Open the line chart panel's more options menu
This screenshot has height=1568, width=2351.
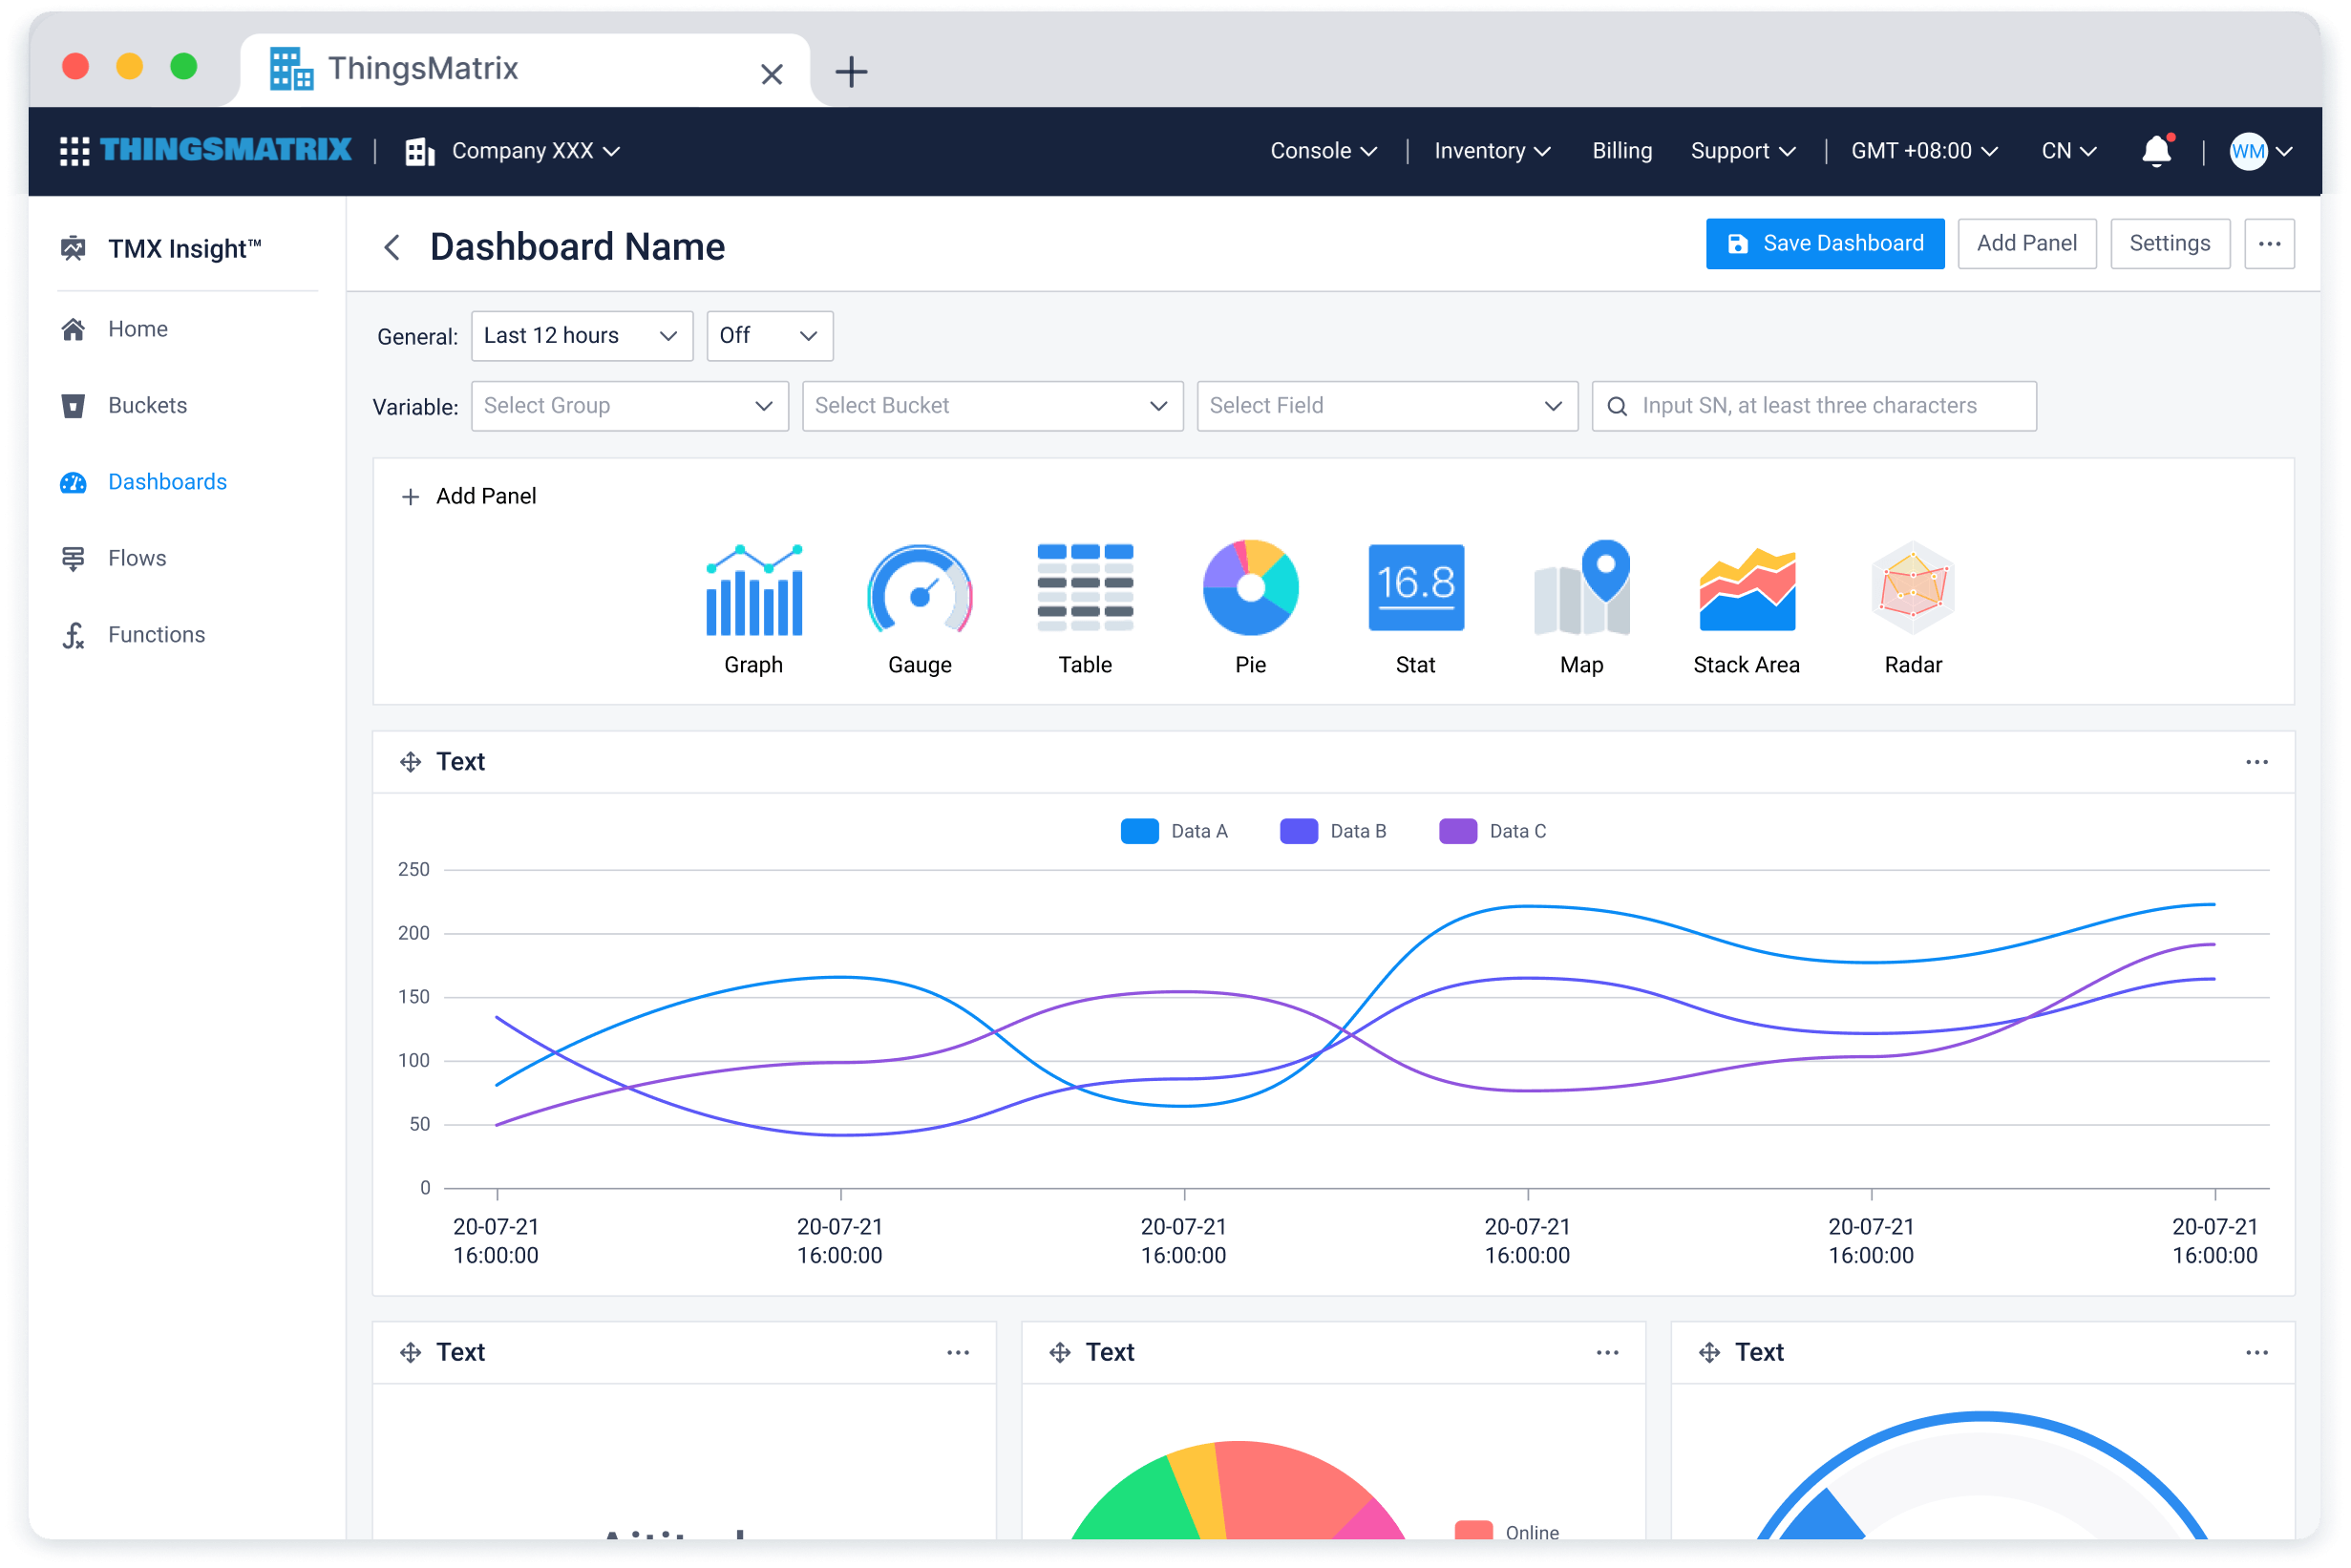pyautogui.click(x=2256, y=762)
